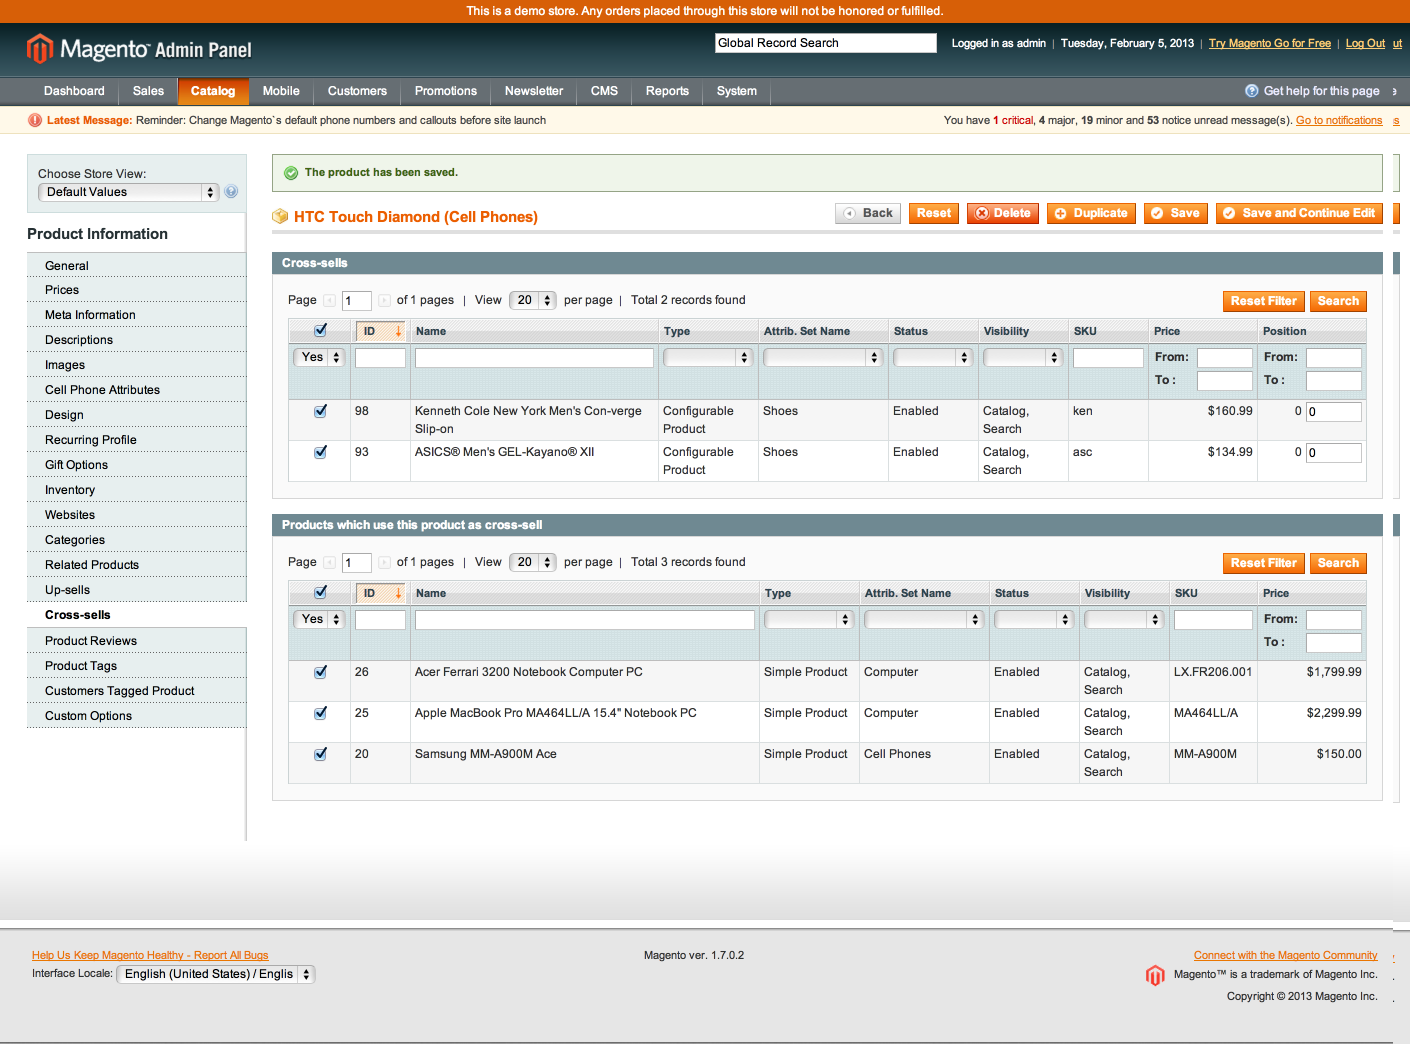Open the Status filter dropdown in Cross-sells grid
1410x1044 pixels.
(x=932, y=357)
